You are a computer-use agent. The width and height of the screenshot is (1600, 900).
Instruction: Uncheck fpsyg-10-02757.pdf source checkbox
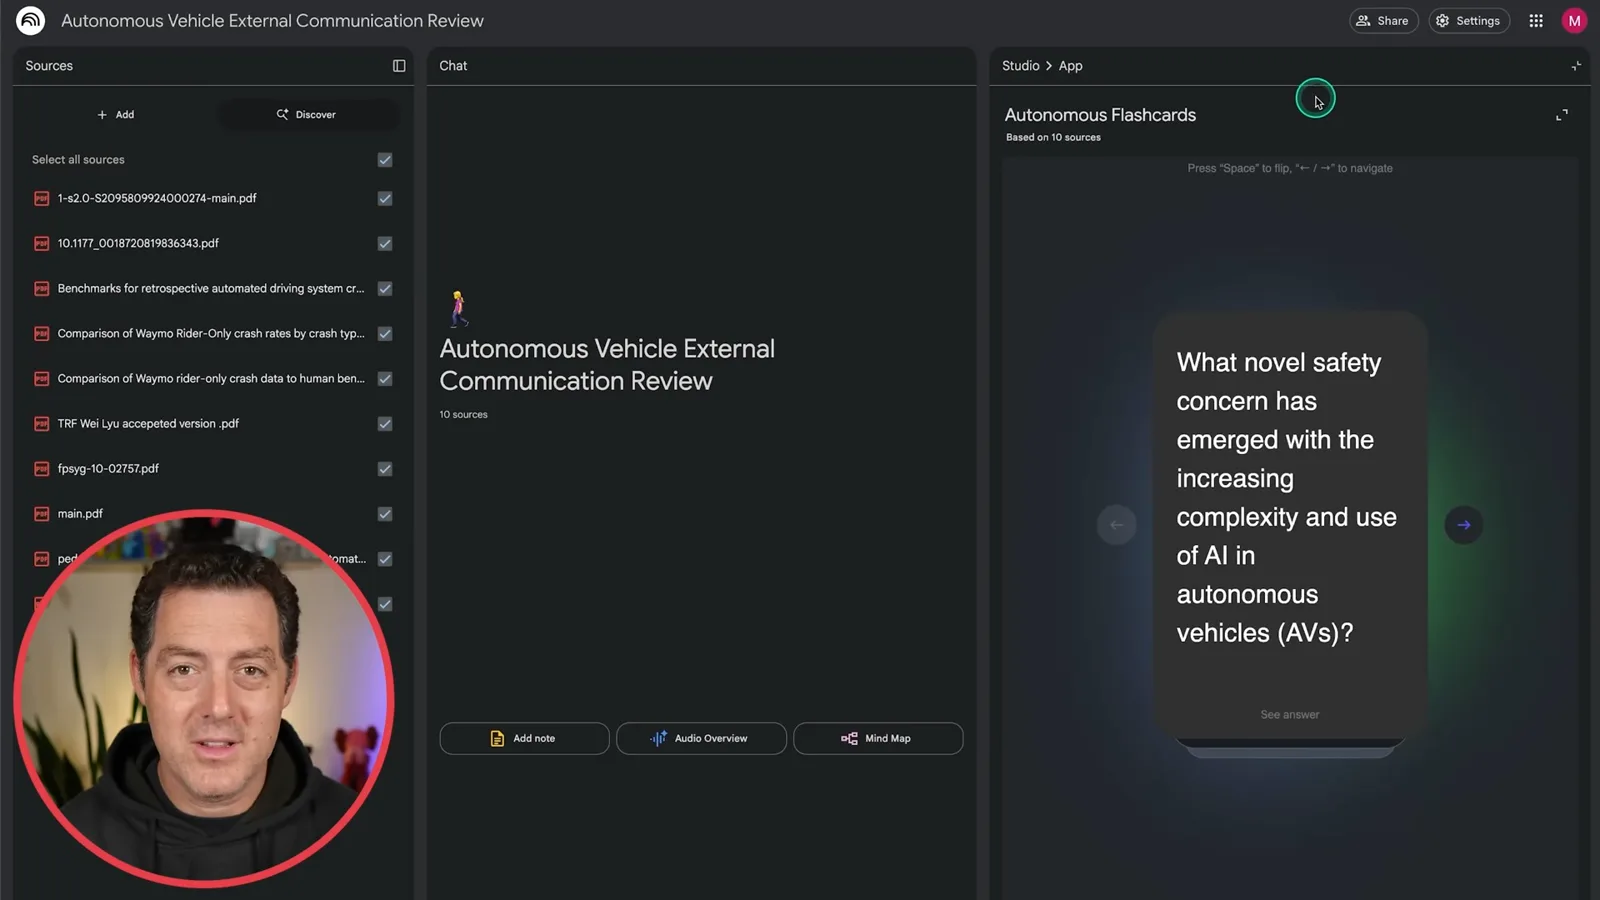[x=385, y=469]
